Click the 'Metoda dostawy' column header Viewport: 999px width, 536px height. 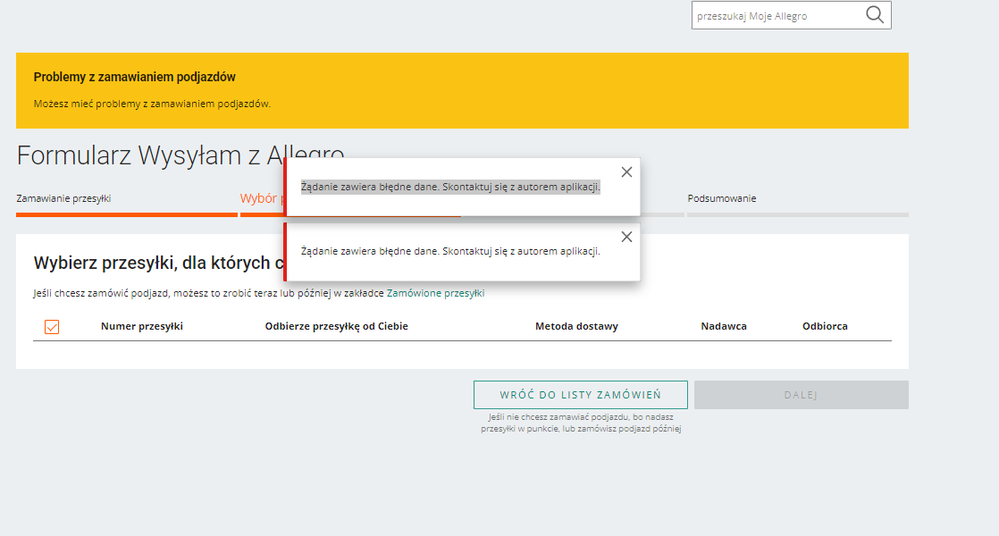click(576, 326)
